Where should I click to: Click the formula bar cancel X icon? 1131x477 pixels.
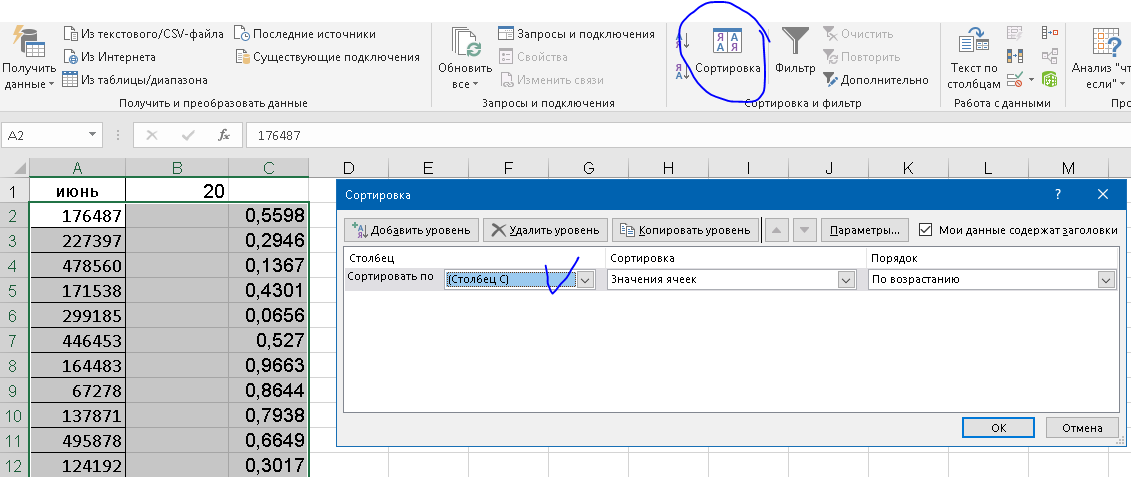tap(151, 135)
